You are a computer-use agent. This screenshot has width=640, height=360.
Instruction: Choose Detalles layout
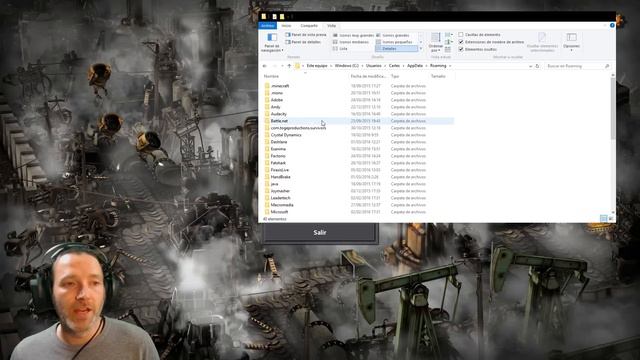tap(396, 49)
